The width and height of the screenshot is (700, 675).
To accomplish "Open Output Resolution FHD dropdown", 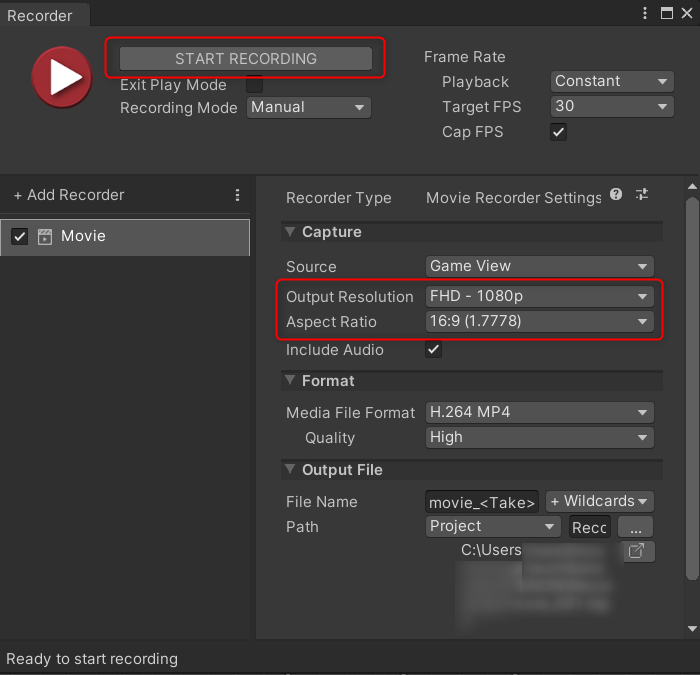I will pos(539,296).
